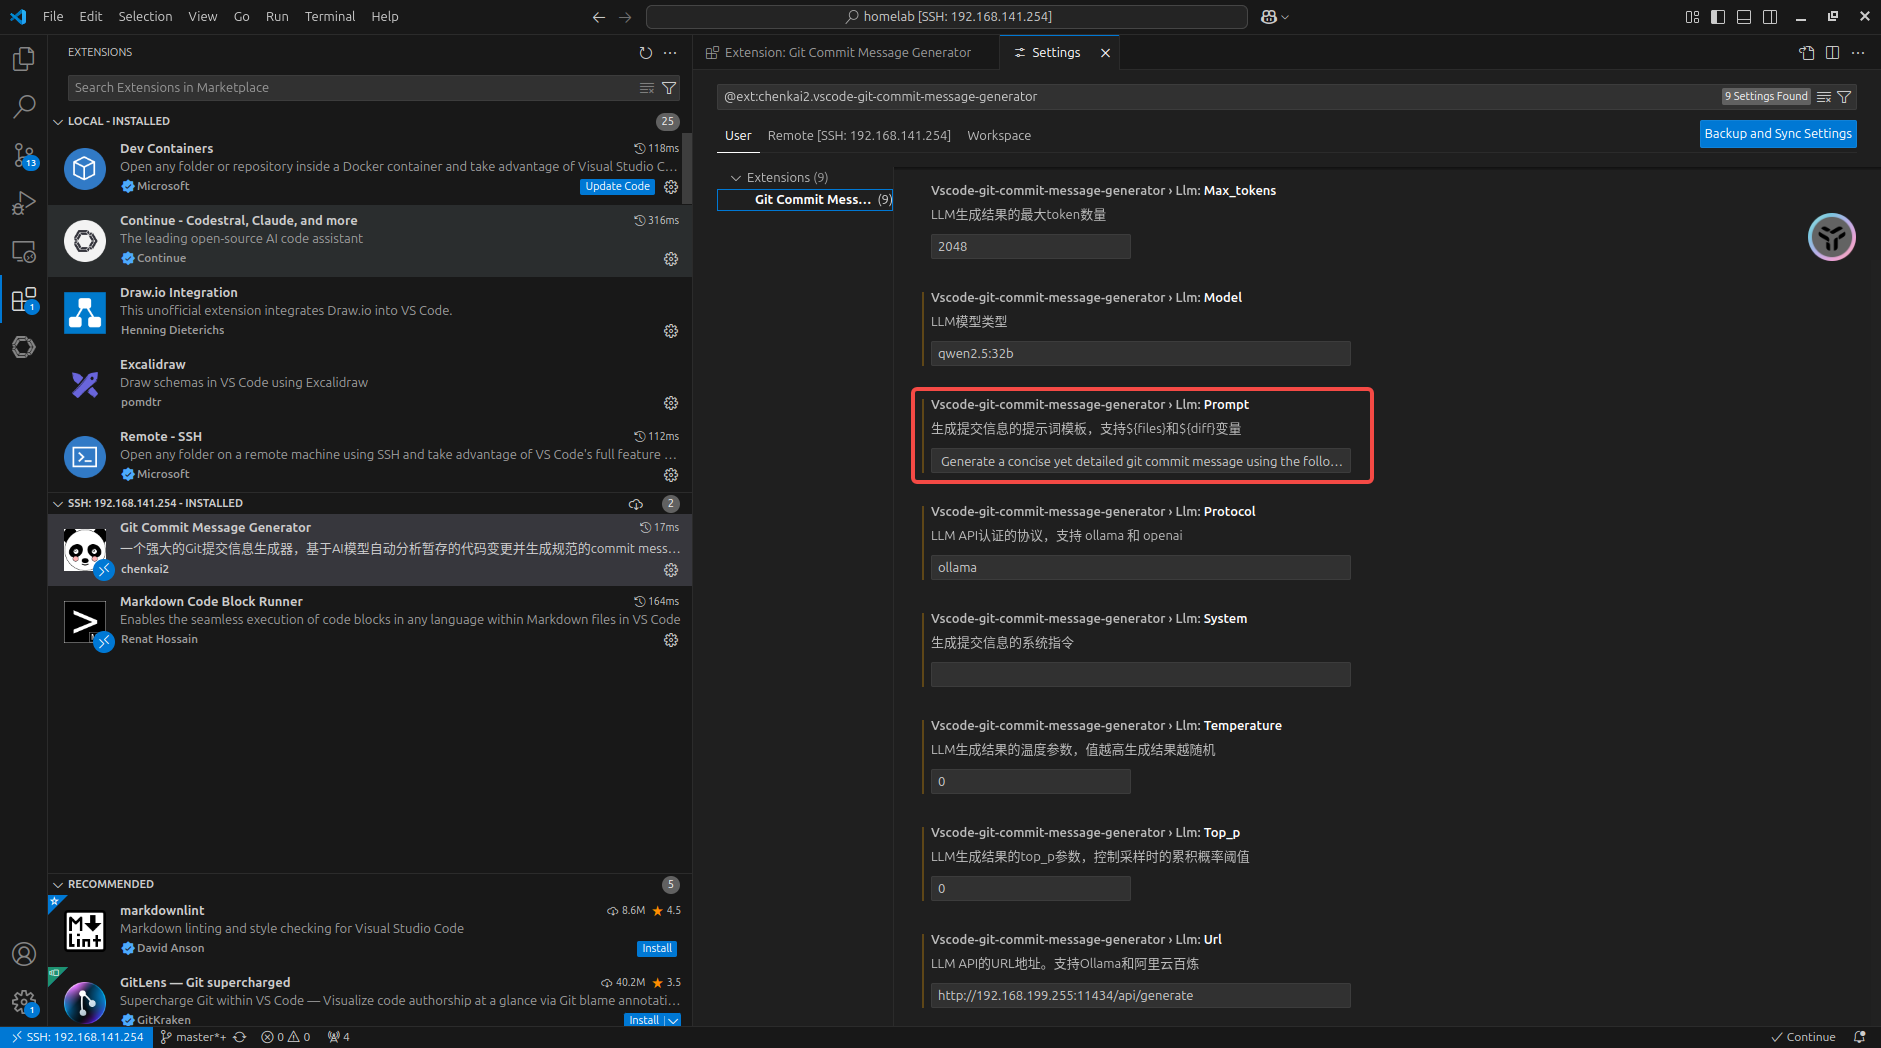Open manage gear for Draw.io Integration
This screenshot has width=1881, height=1048.
pos(671,331)
